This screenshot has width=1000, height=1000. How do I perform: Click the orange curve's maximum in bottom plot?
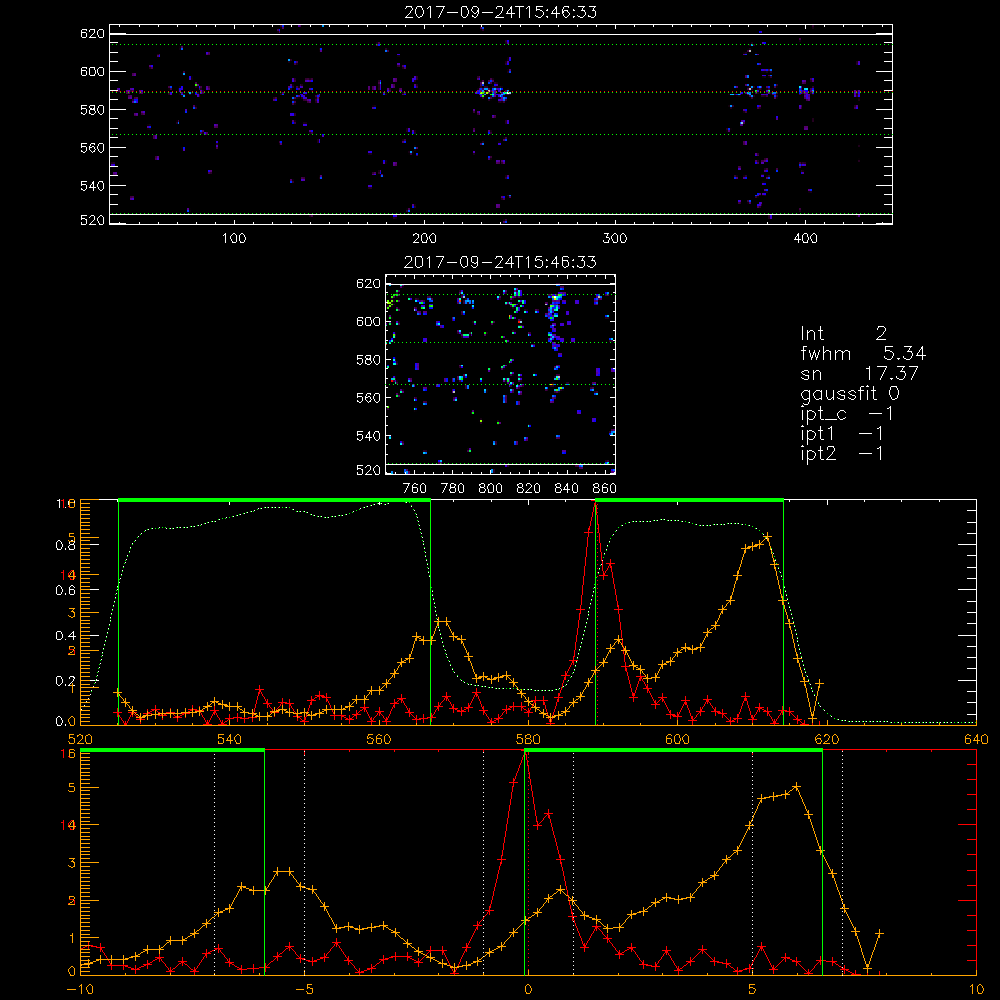[x=797, y=787]
